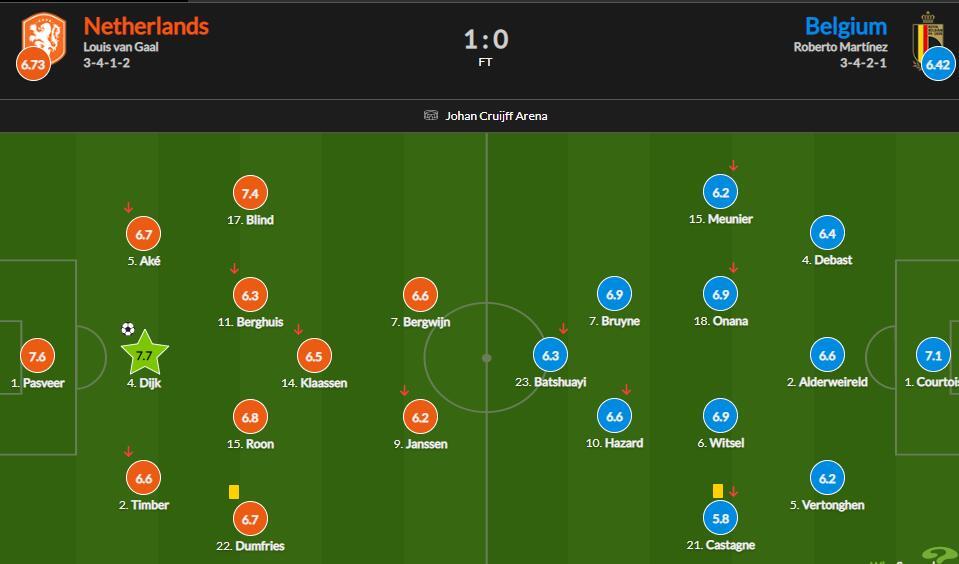Open the Johan Cruijff Arena venue link
The image size is (959, 564).
[496, 115]
